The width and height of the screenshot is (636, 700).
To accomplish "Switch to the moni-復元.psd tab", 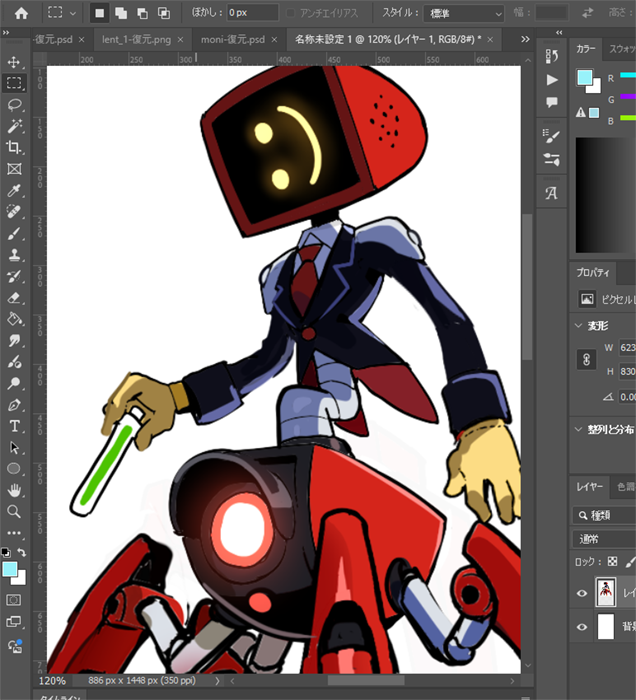I will [x=233, y=39].
